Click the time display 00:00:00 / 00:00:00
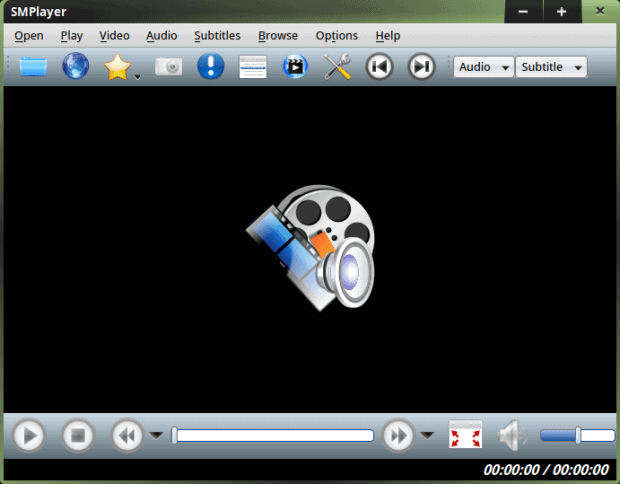 tap(546, 470)
